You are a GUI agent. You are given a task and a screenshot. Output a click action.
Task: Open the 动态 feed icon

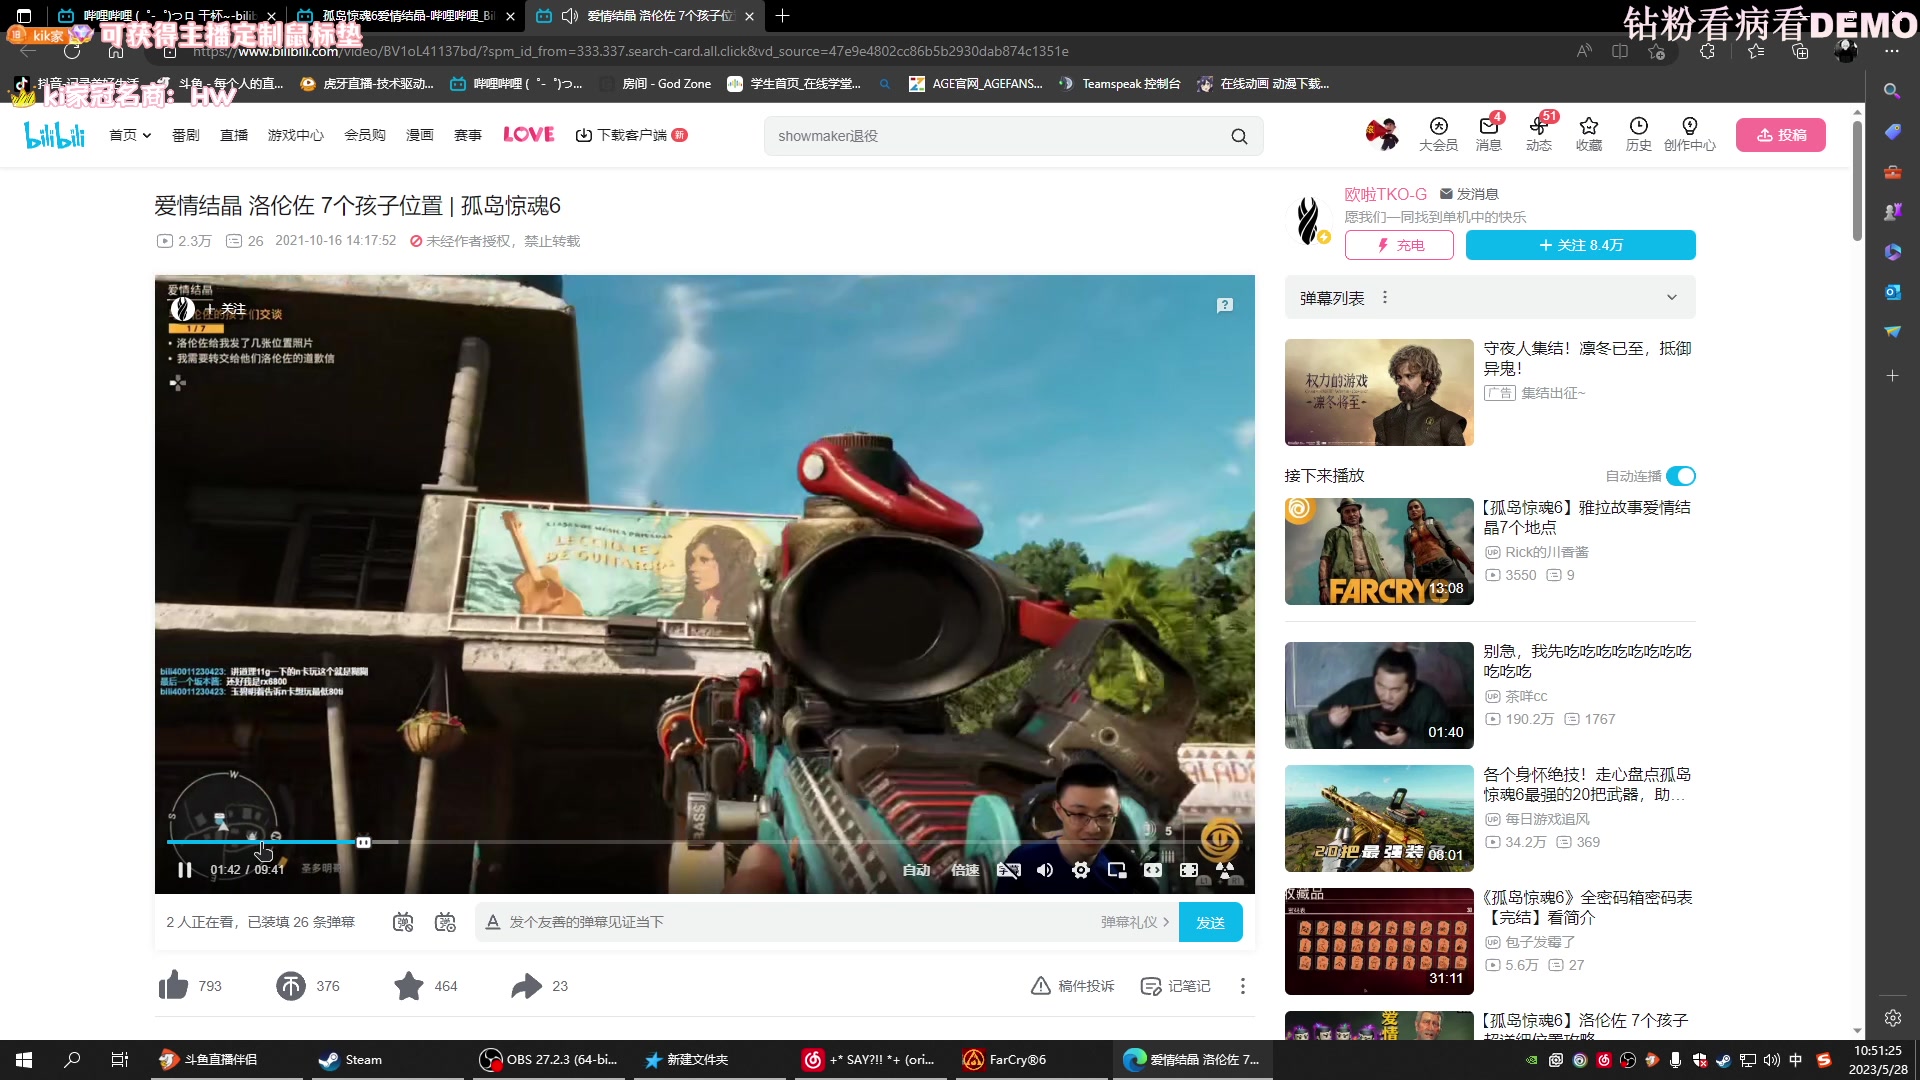pyautogui.click(x=1539, y=134)
